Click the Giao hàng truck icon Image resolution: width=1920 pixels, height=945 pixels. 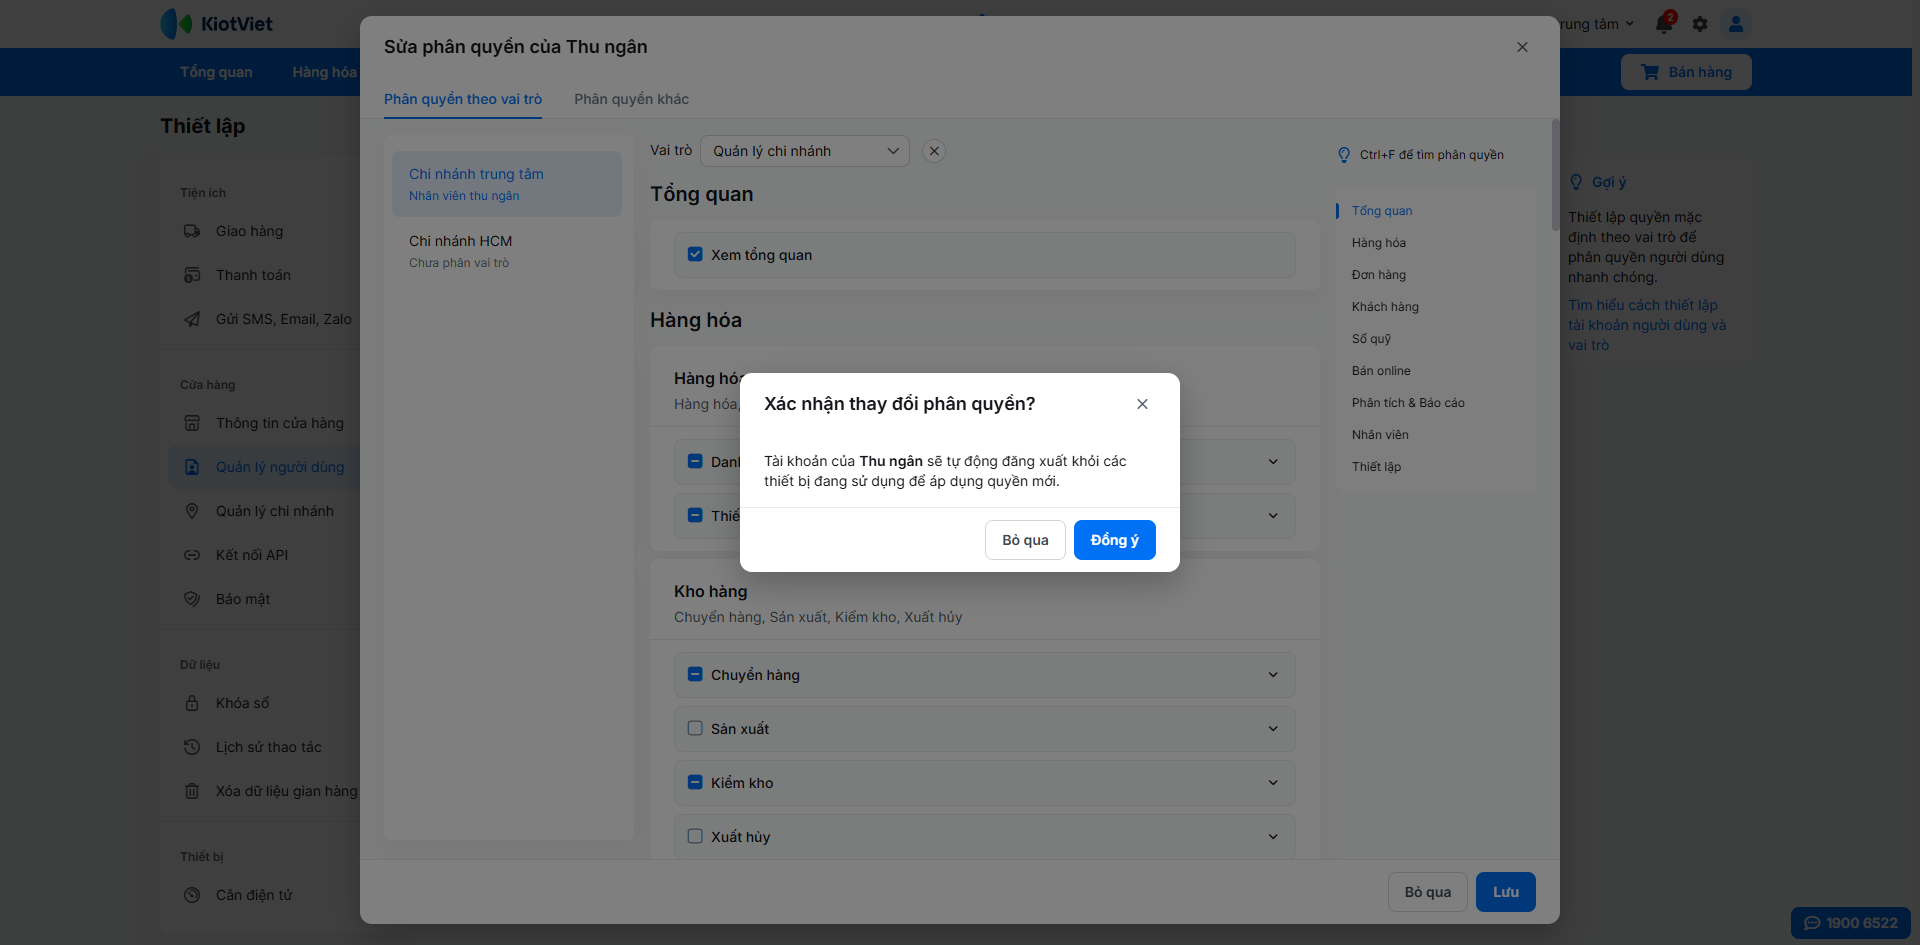point(192,231)
